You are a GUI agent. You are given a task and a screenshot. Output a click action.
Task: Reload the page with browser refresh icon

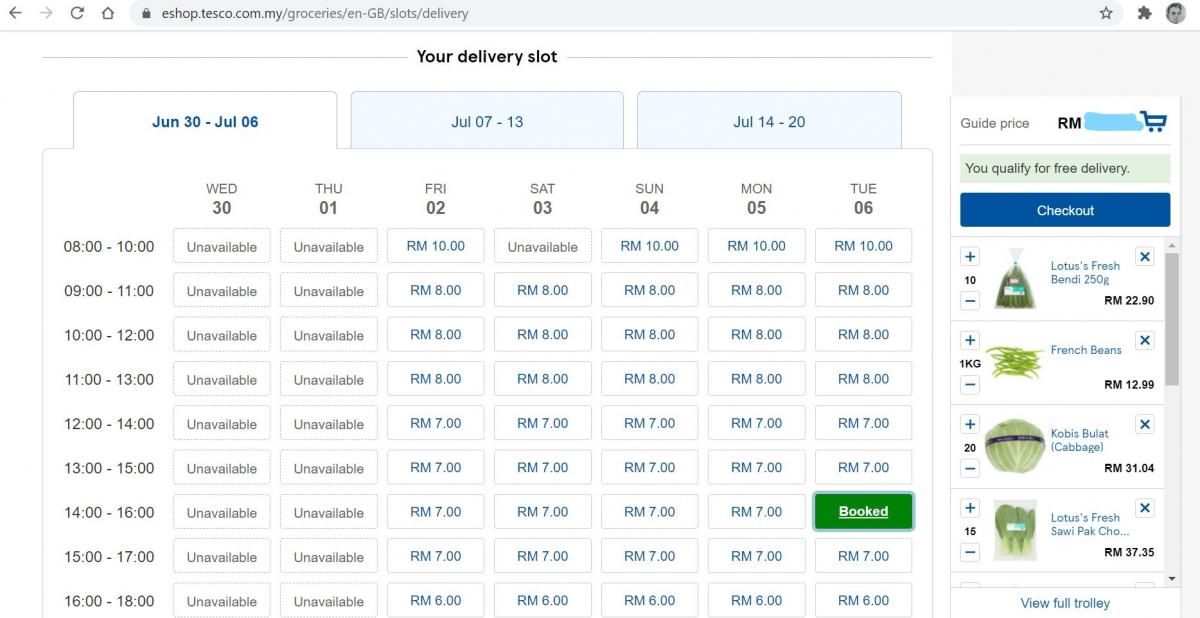coord(77,14)
